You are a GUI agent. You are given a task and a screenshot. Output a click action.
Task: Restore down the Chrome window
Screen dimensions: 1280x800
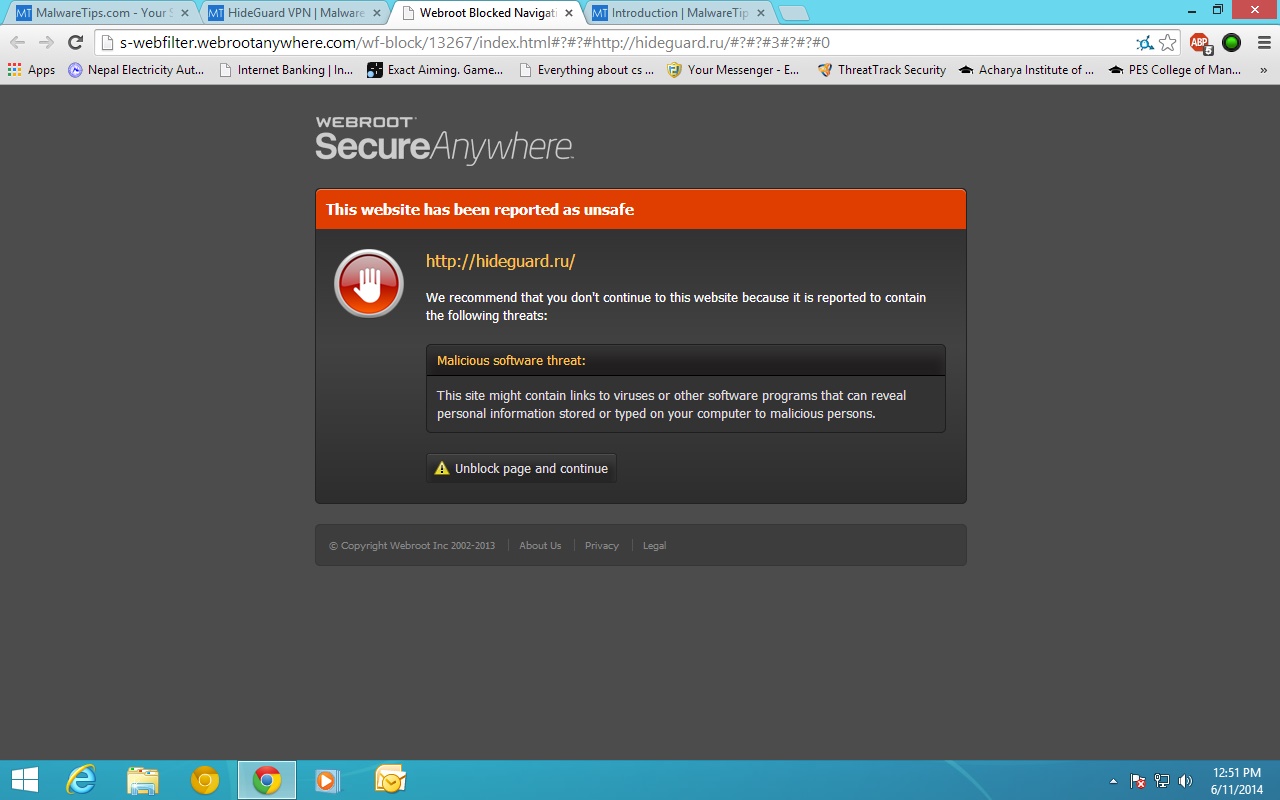pyautogui.click(x=1217, y=9)
